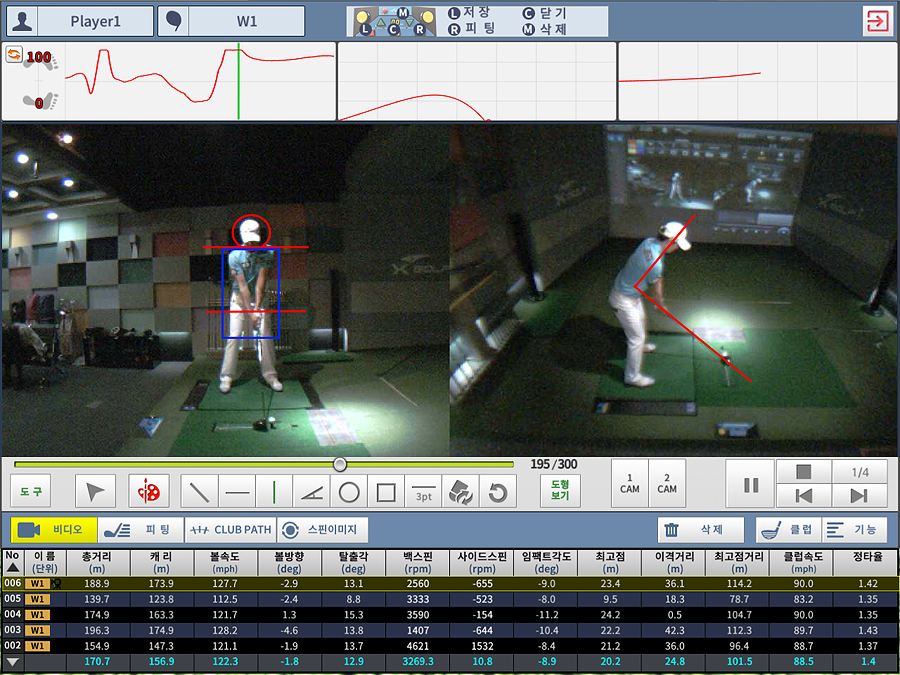The height and width of the screenshot is (675, 900).
Task: Click the 기능 function button
Action: [853, 530]
